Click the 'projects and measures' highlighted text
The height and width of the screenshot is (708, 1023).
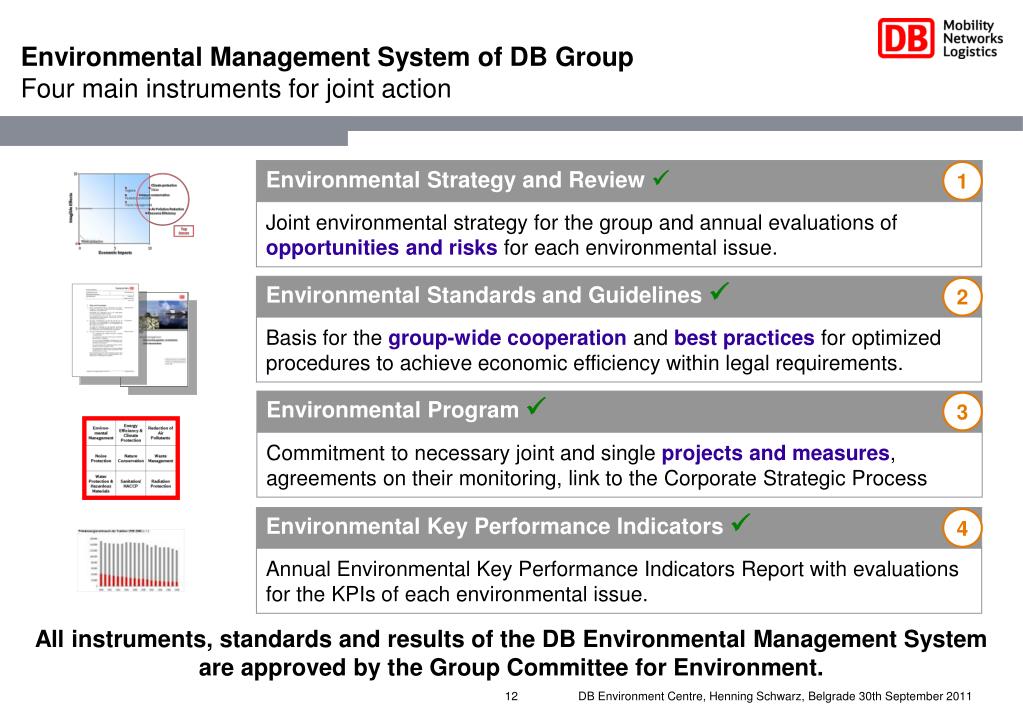(776, 453)
